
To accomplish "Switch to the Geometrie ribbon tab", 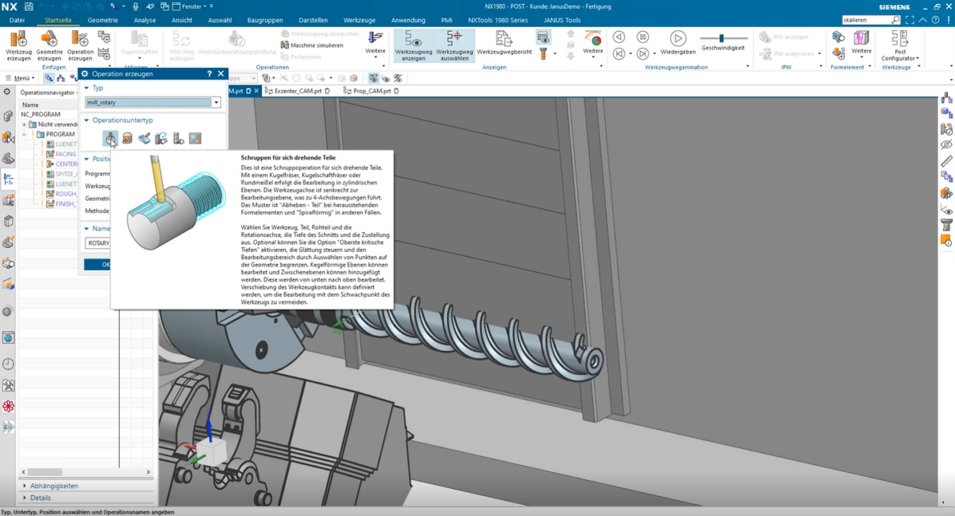I will coord(102,20).
